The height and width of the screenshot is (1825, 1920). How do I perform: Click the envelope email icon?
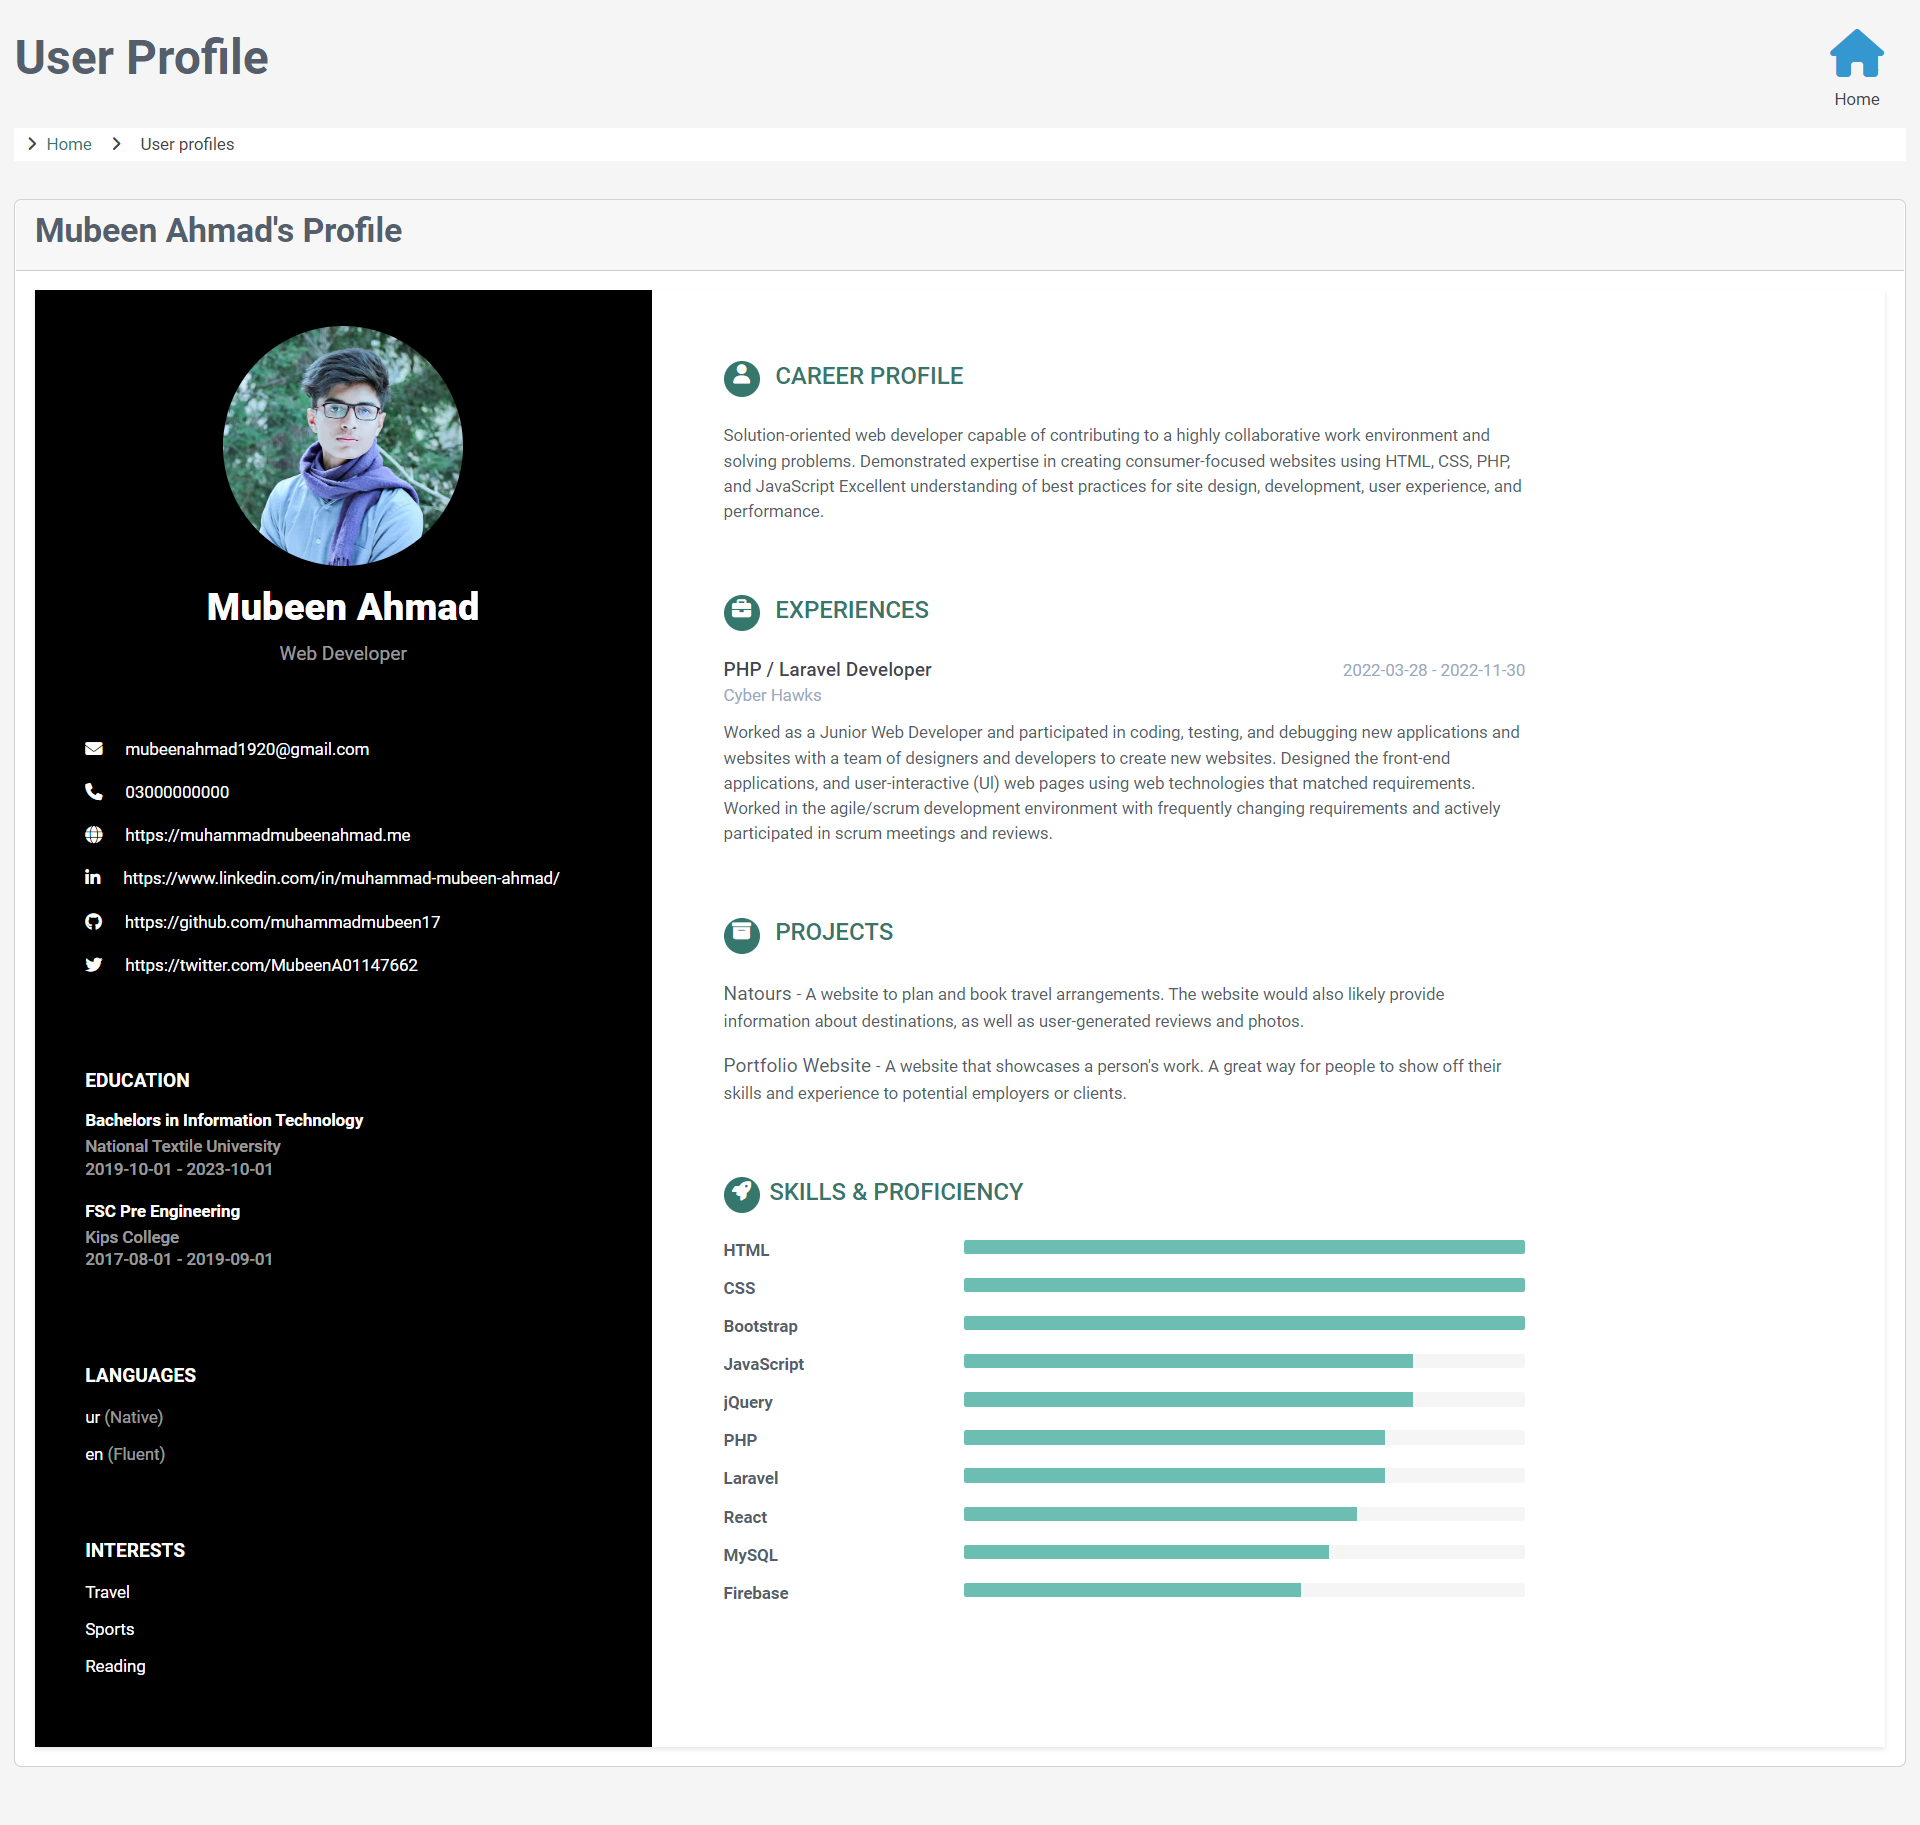click(94, 749)
